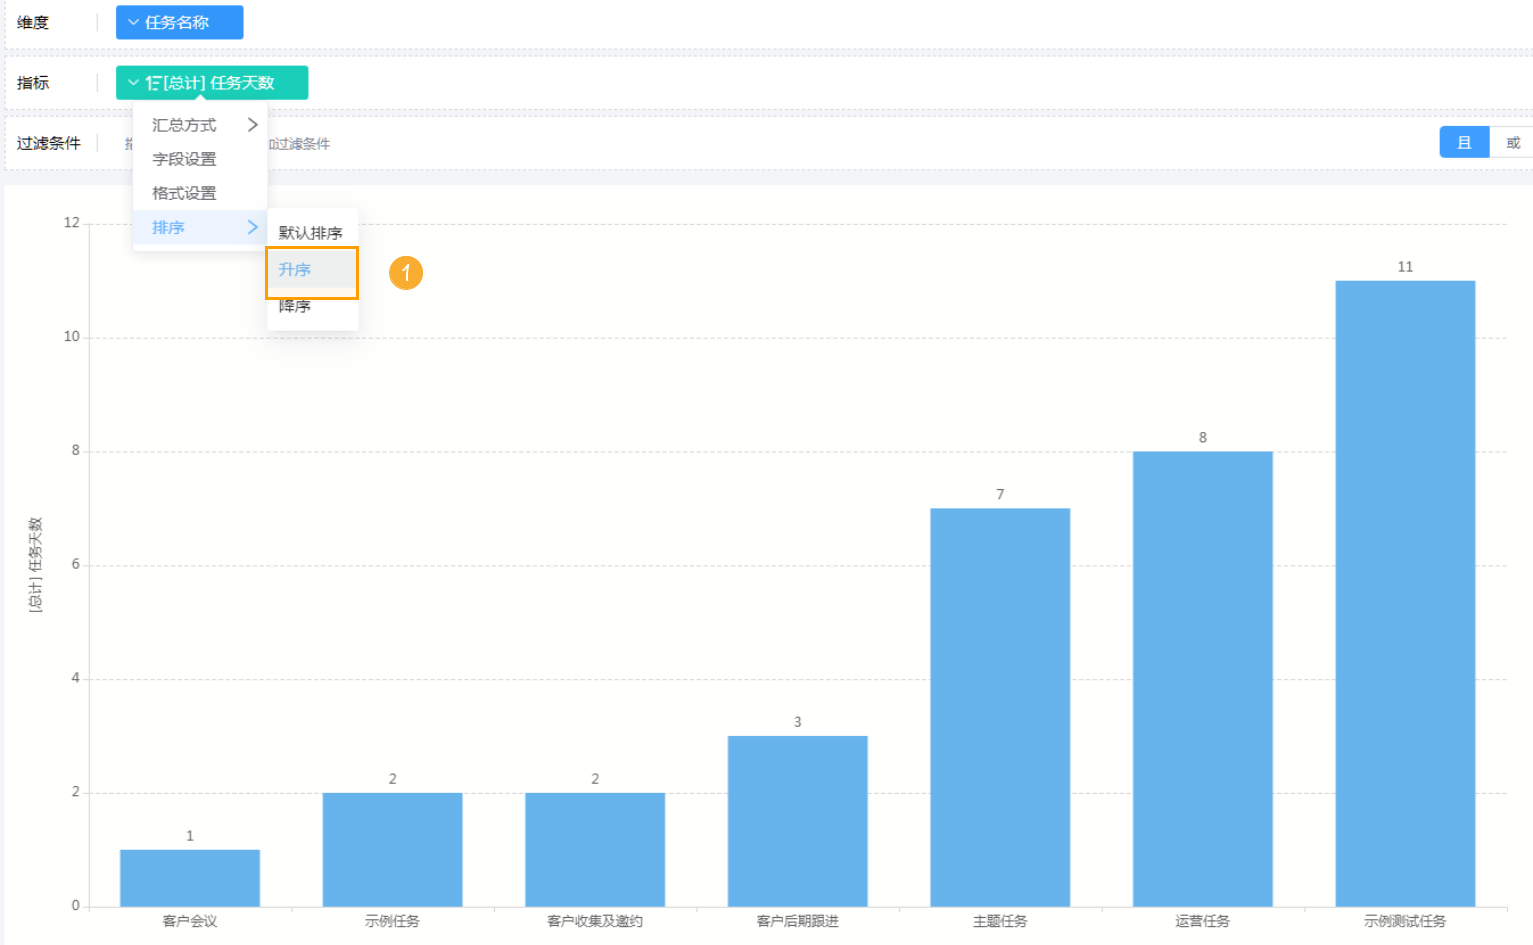Select 升序 to sort ascending
This screenshot has width=1533, height=945.
pos(296,270)
